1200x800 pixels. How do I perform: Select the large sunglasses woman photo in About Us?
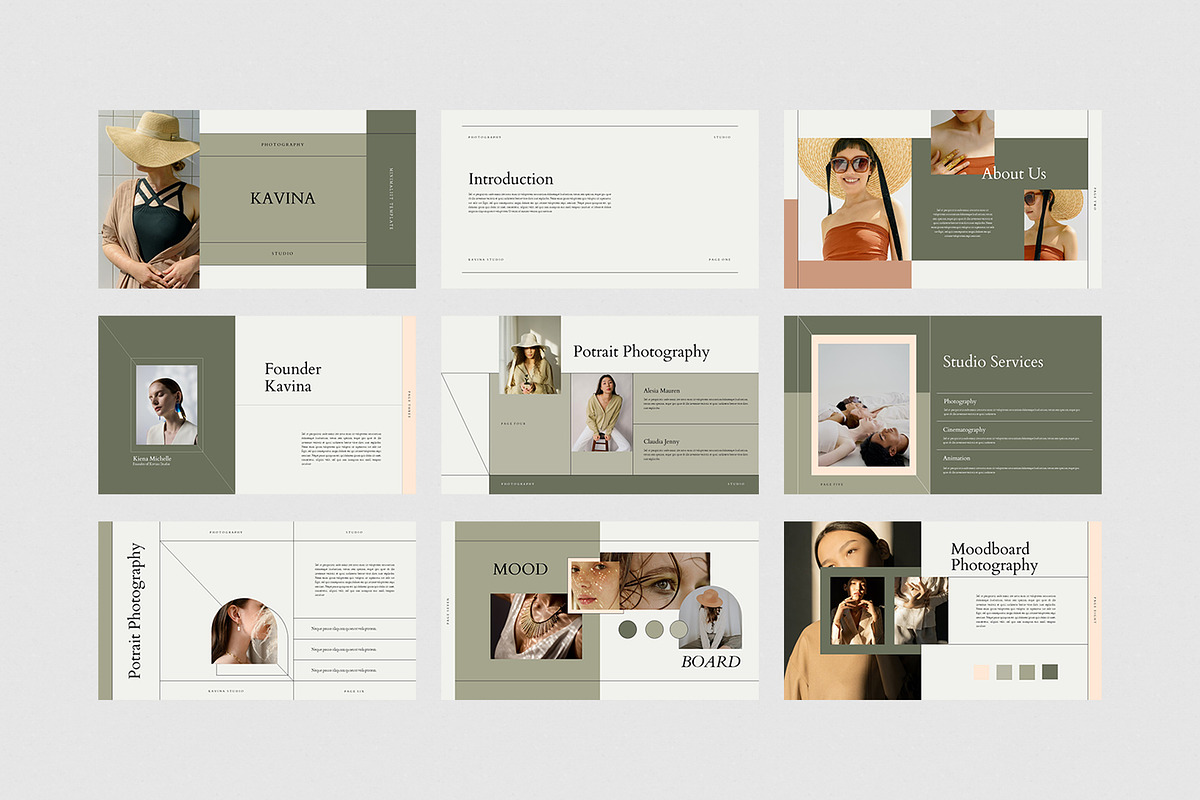pyautogui.click(x=855, y=199)
